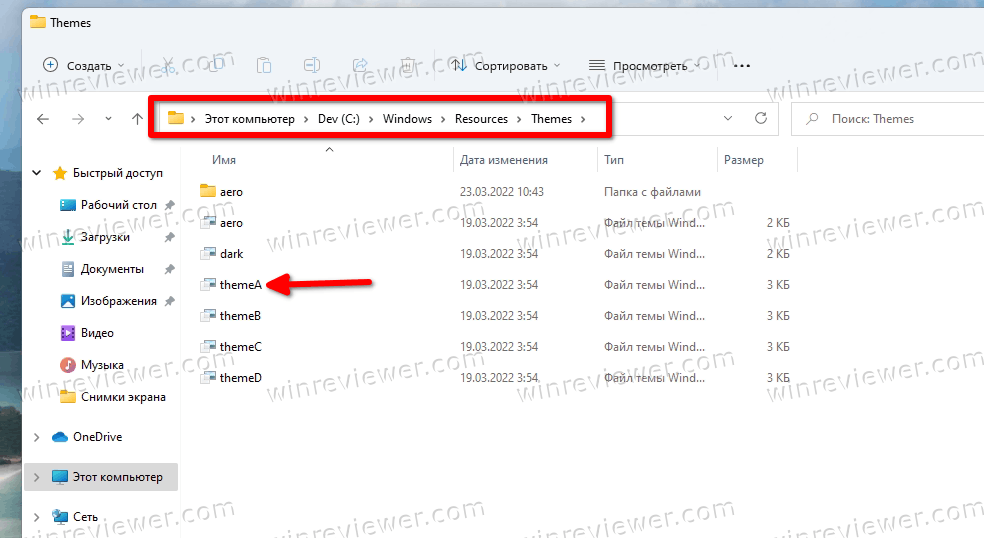Click the Delete trash icon
The height and width of the screenshot is (538, 984).
tap(408, 65)
